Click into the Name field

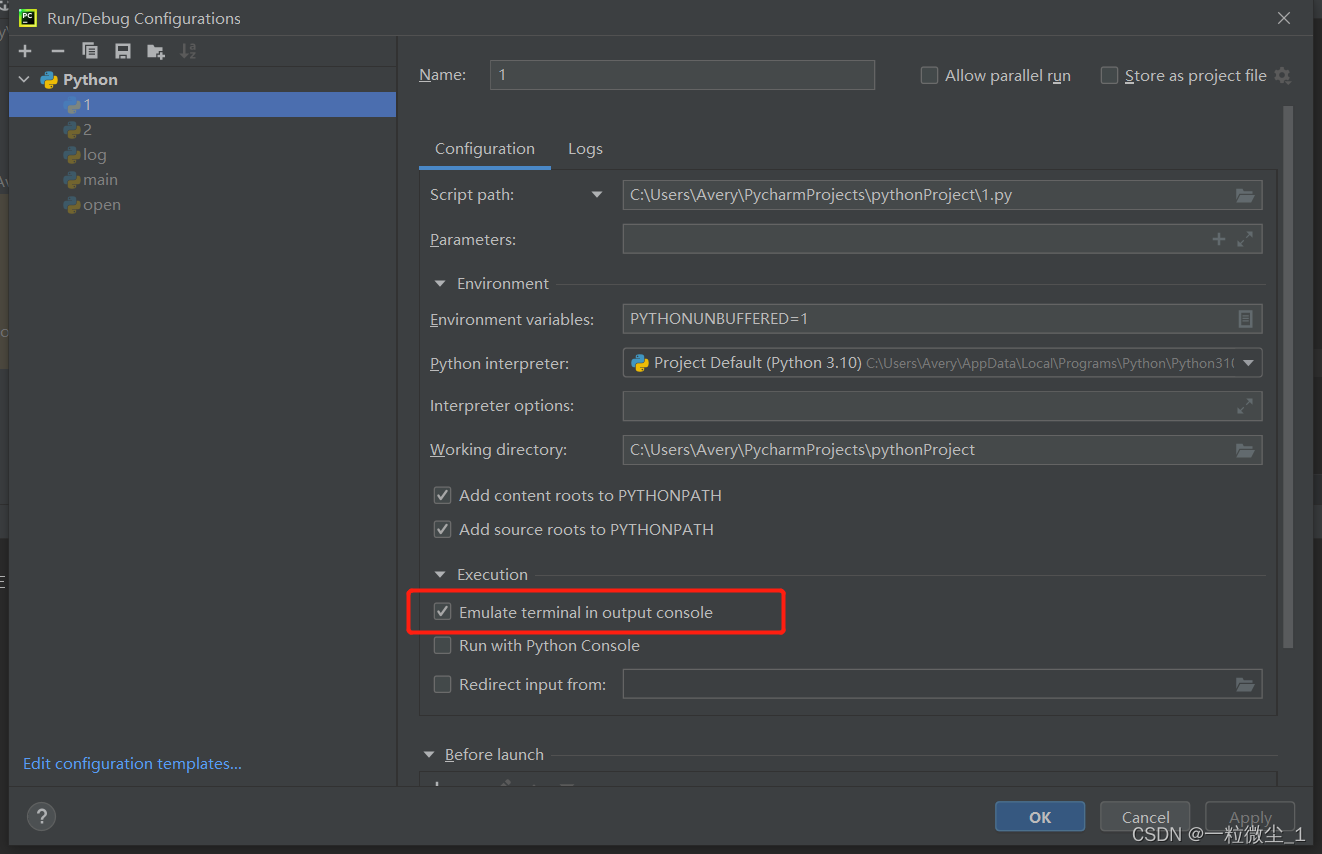682,75
